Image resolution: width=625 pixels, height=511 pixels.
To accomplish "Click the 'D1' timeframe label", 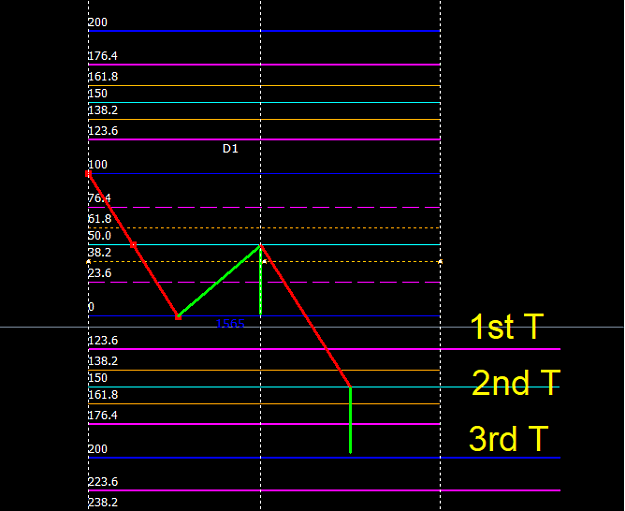I will tap(230, 149).
